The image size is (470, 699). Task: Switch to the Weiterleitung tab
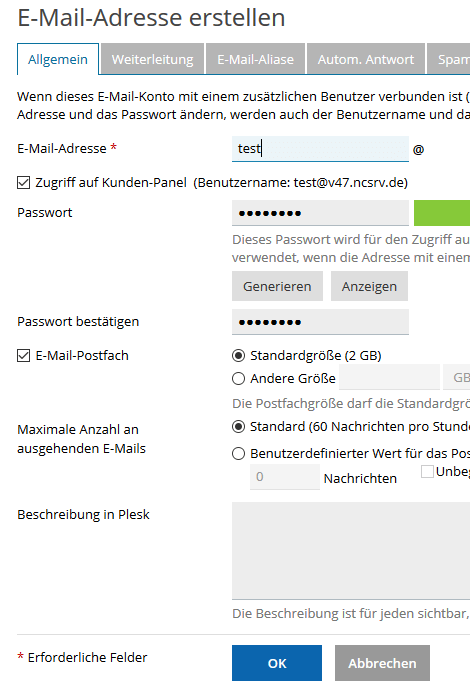[x=153, y=59]
